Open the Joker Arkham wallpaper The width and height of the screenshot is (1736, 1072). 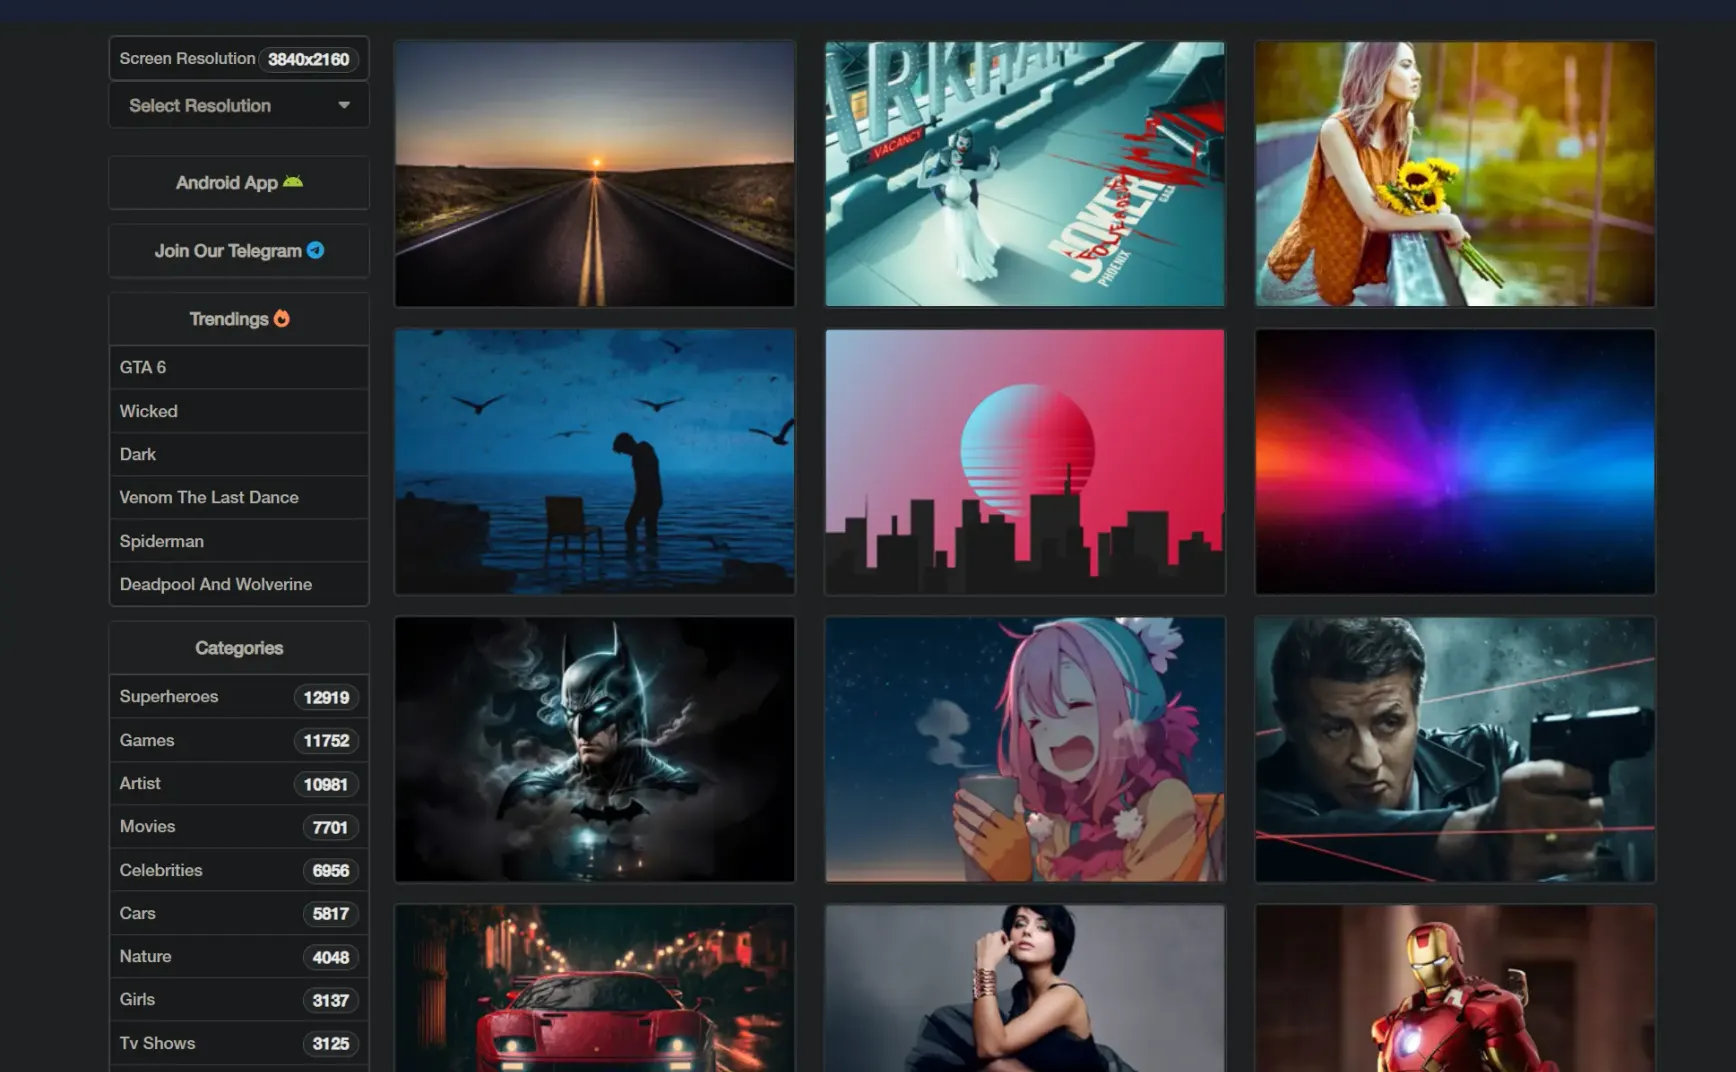point(1025,174)
